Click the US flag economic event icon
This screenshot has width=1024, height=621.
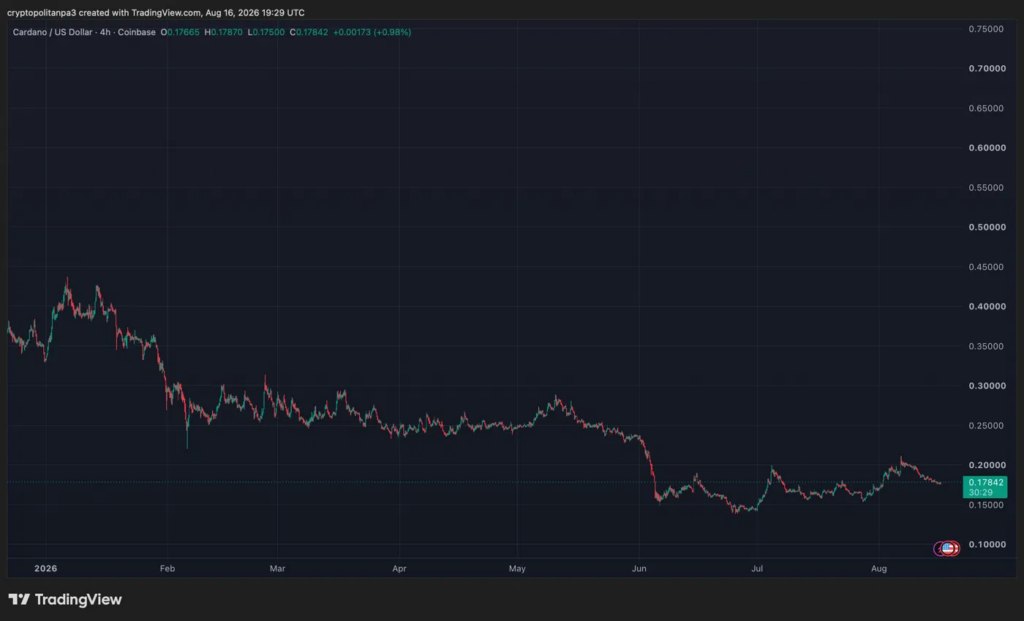click(x=948, y=549)
